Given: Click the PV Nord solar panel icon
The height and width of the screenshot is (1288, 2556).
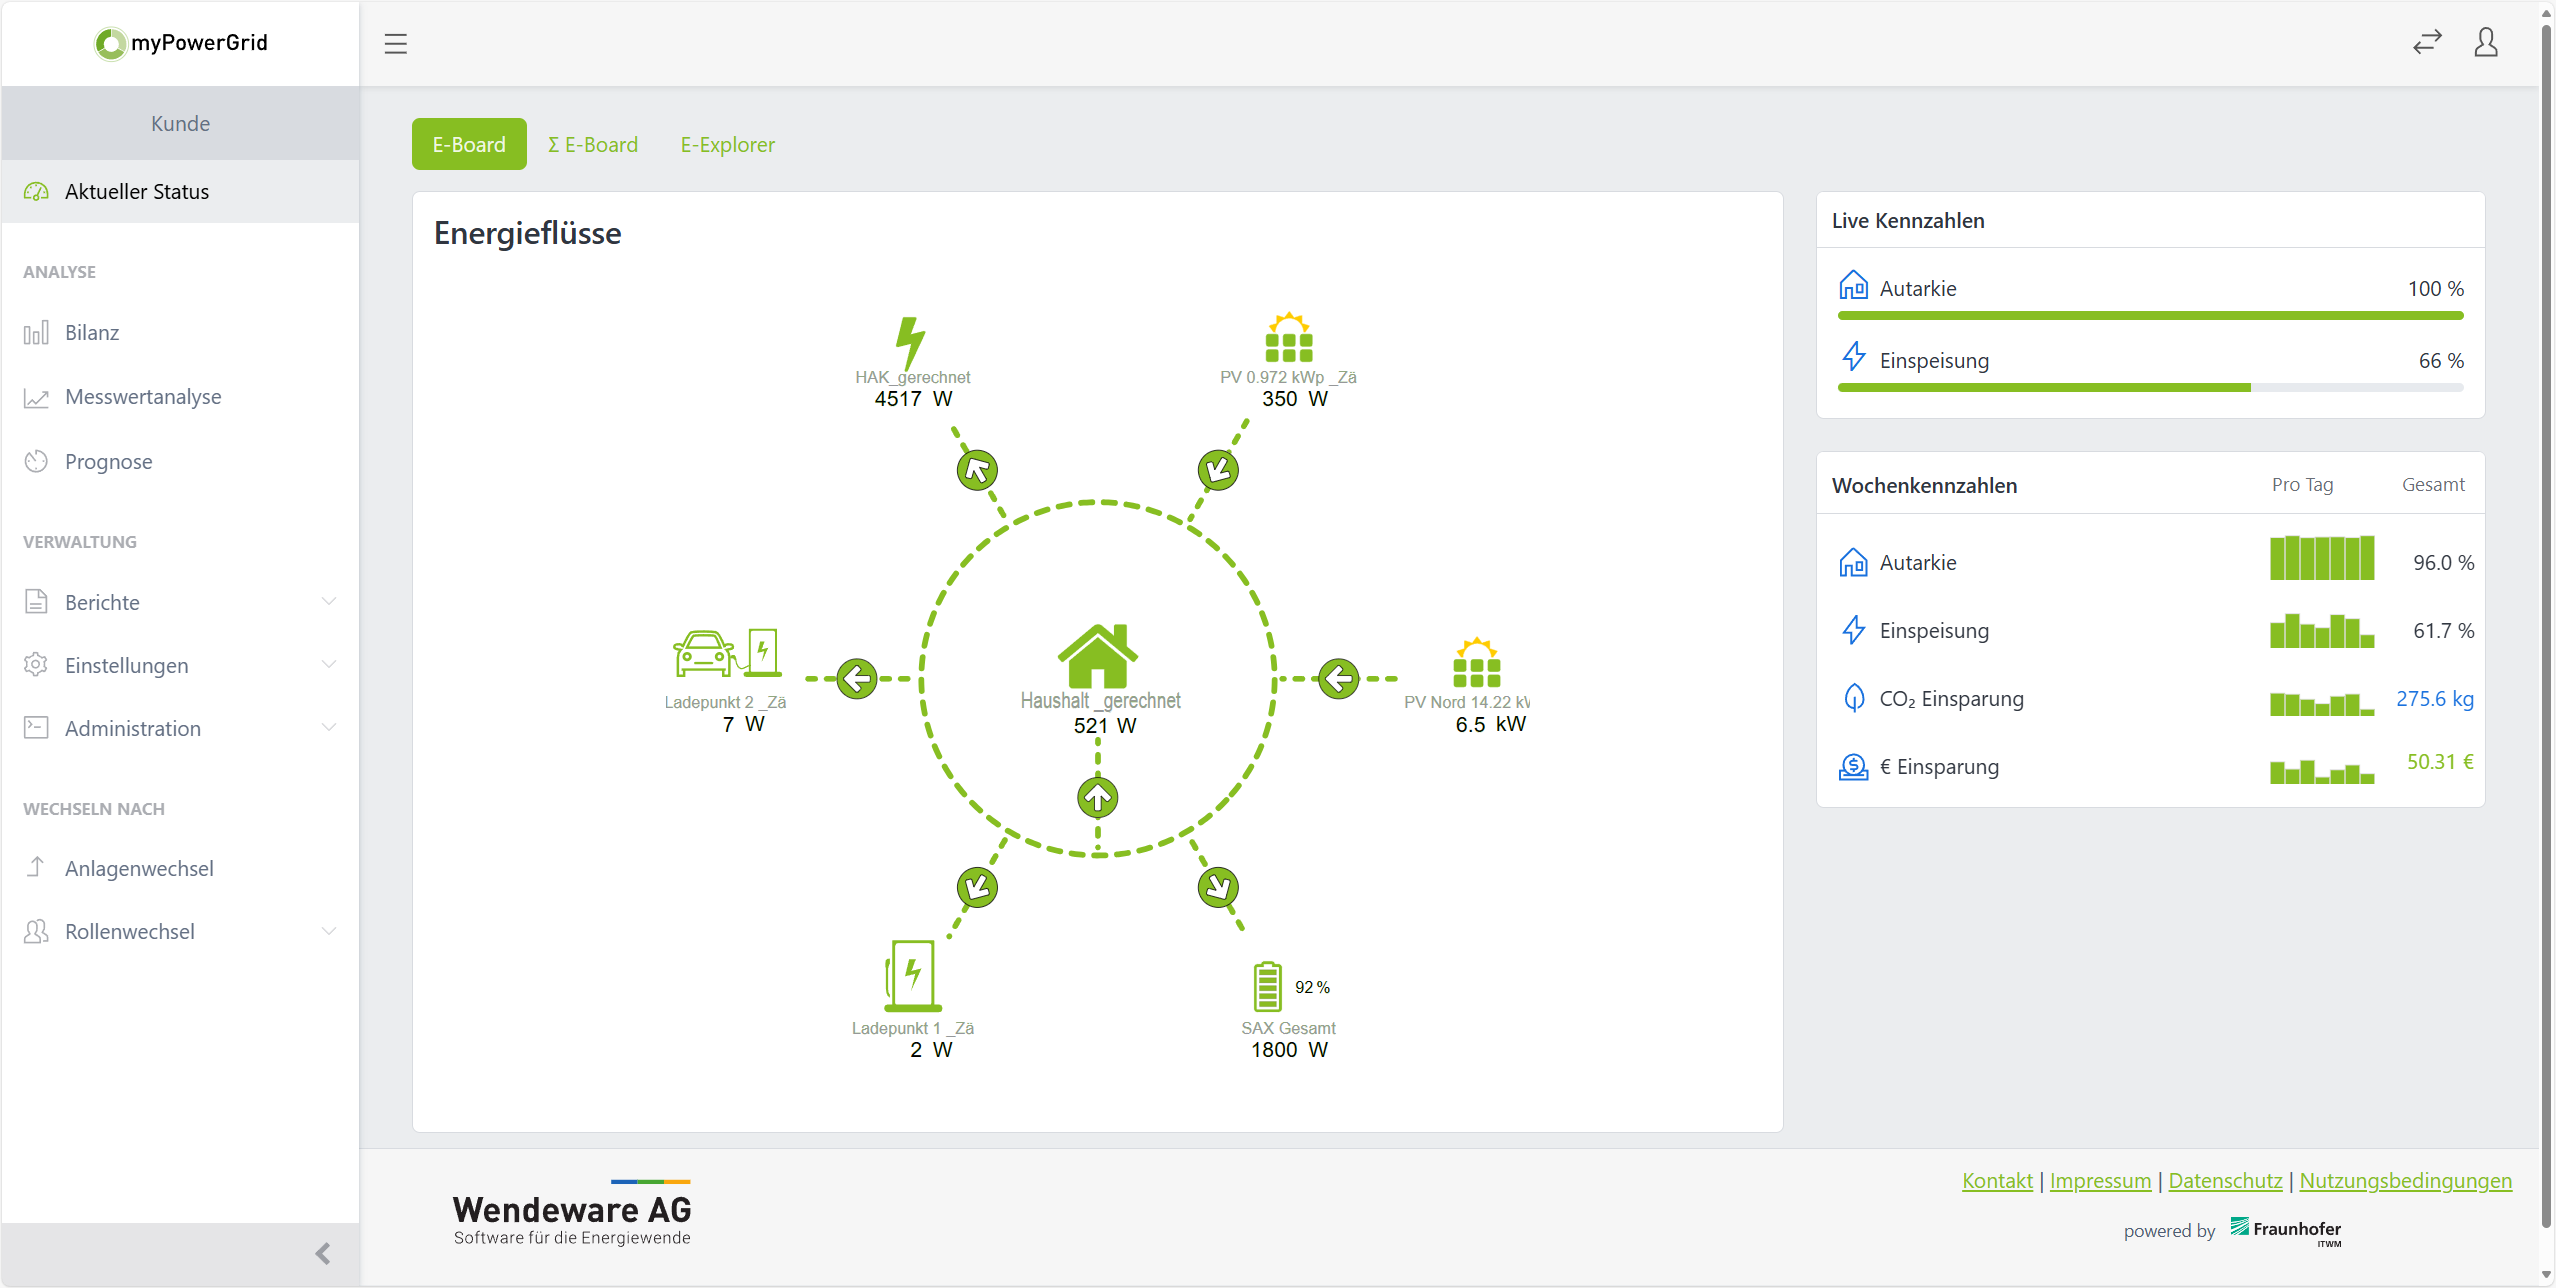Looking at the screenshot, I should tap(1476, 663).
